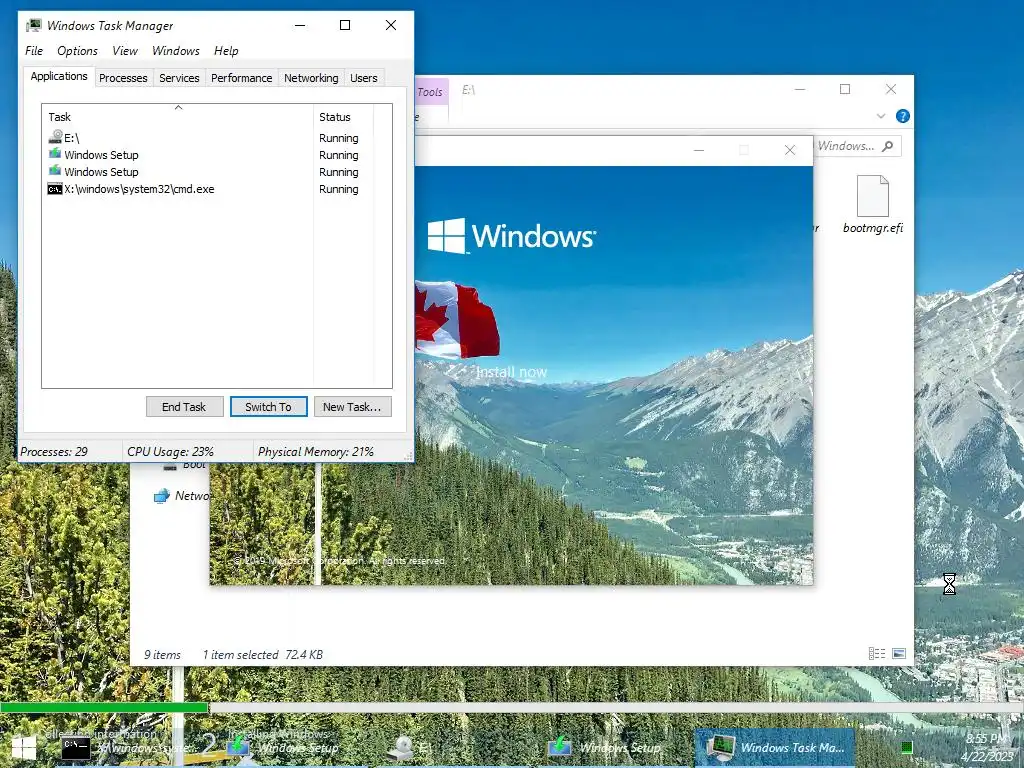The width and height of the screenshot is (1024, 768).
Task: Click the green setup progress bar
Action: tap(104, 707)
